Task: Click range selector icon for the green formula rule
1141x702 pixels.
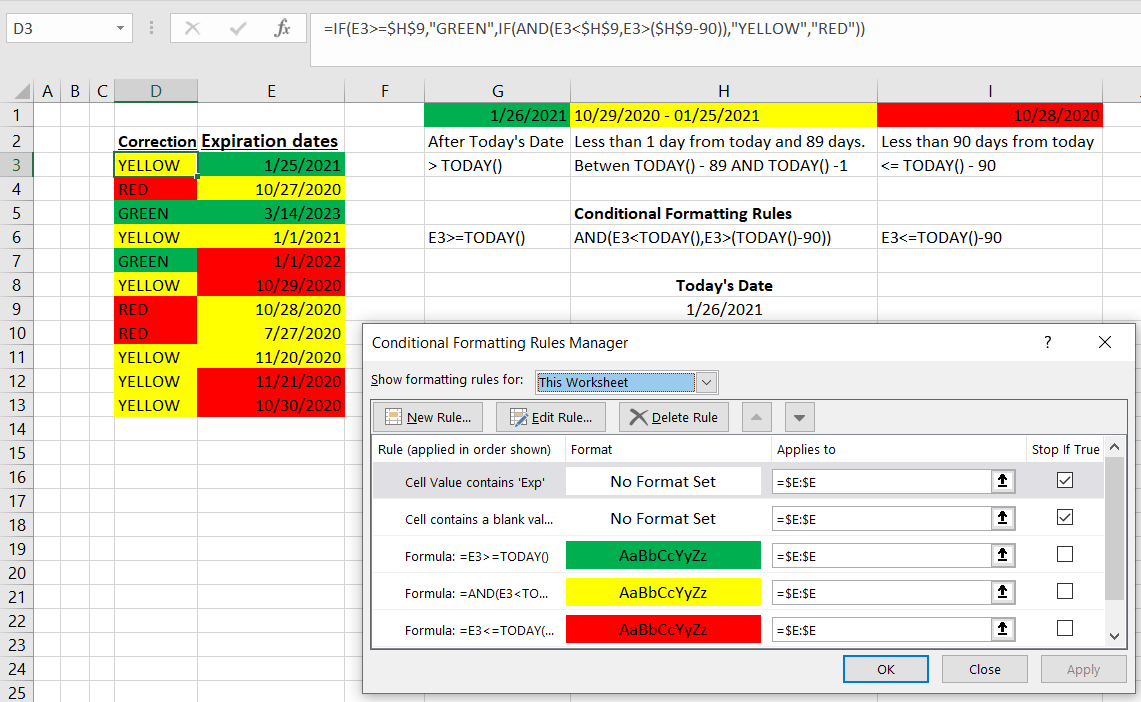Action: (1003, 555)
